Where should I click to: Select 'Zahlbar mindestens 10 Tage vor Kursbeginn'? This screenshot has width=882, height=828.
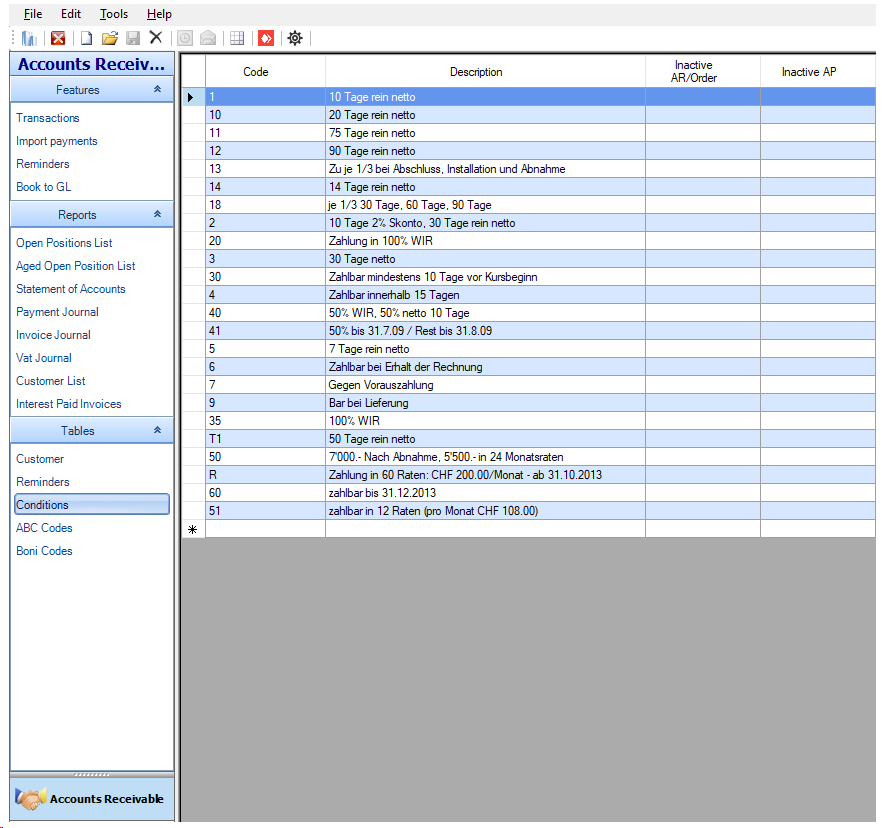(x=485, y=277)
